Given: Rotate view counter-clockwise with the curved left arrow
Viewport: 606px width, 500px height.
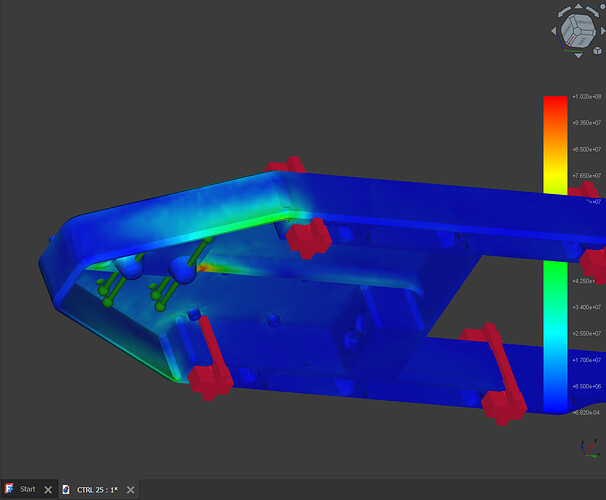Looking at the screenshot, I should click(x=562, y=12).
